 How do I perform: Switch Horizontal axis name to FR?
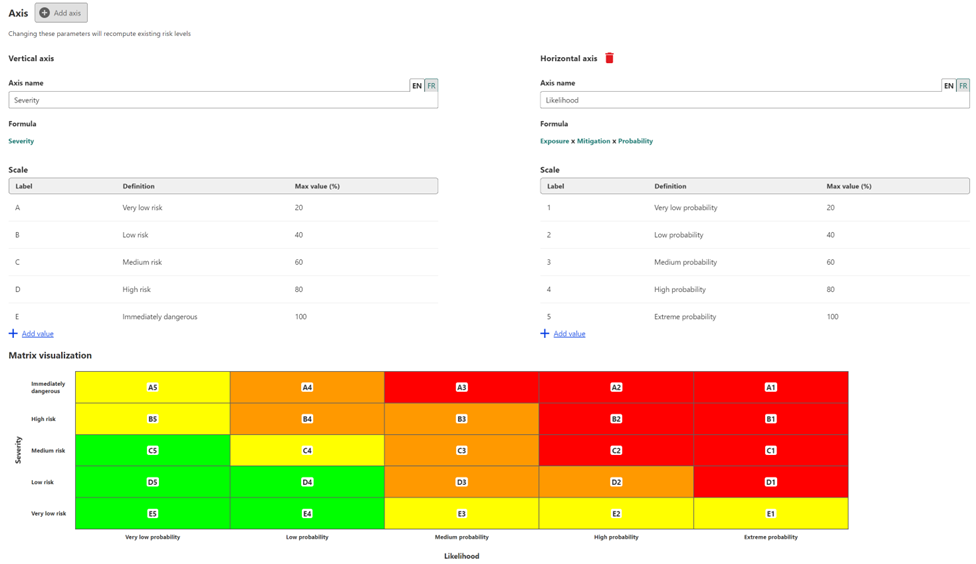(x=963, y=86)
